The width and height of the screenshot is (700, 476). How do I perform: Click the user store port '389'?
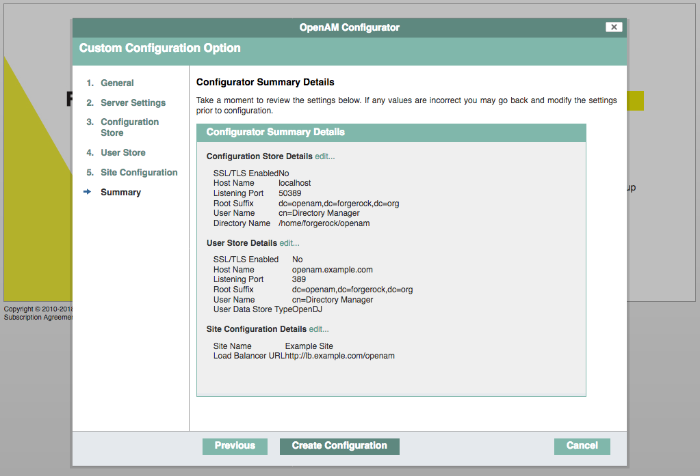tap(299, 279)
